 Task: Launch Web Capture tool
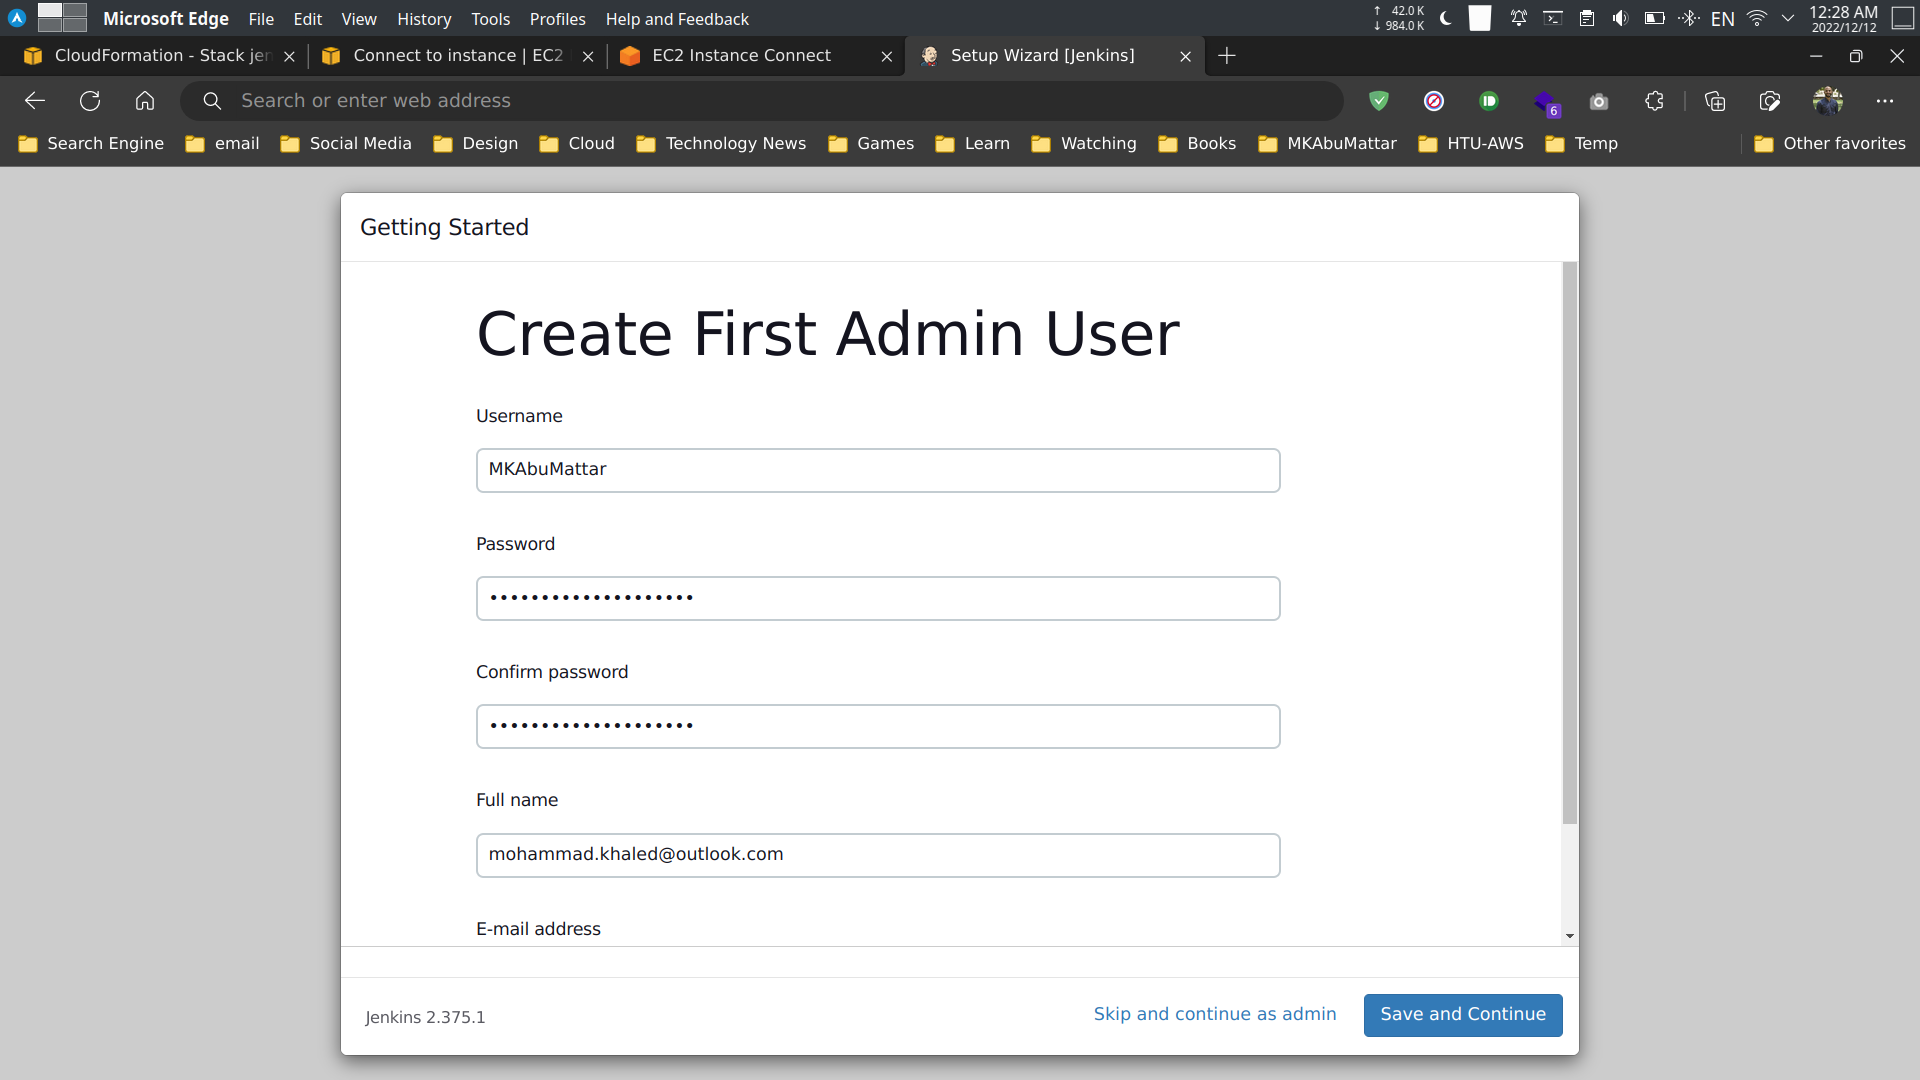1769,101
